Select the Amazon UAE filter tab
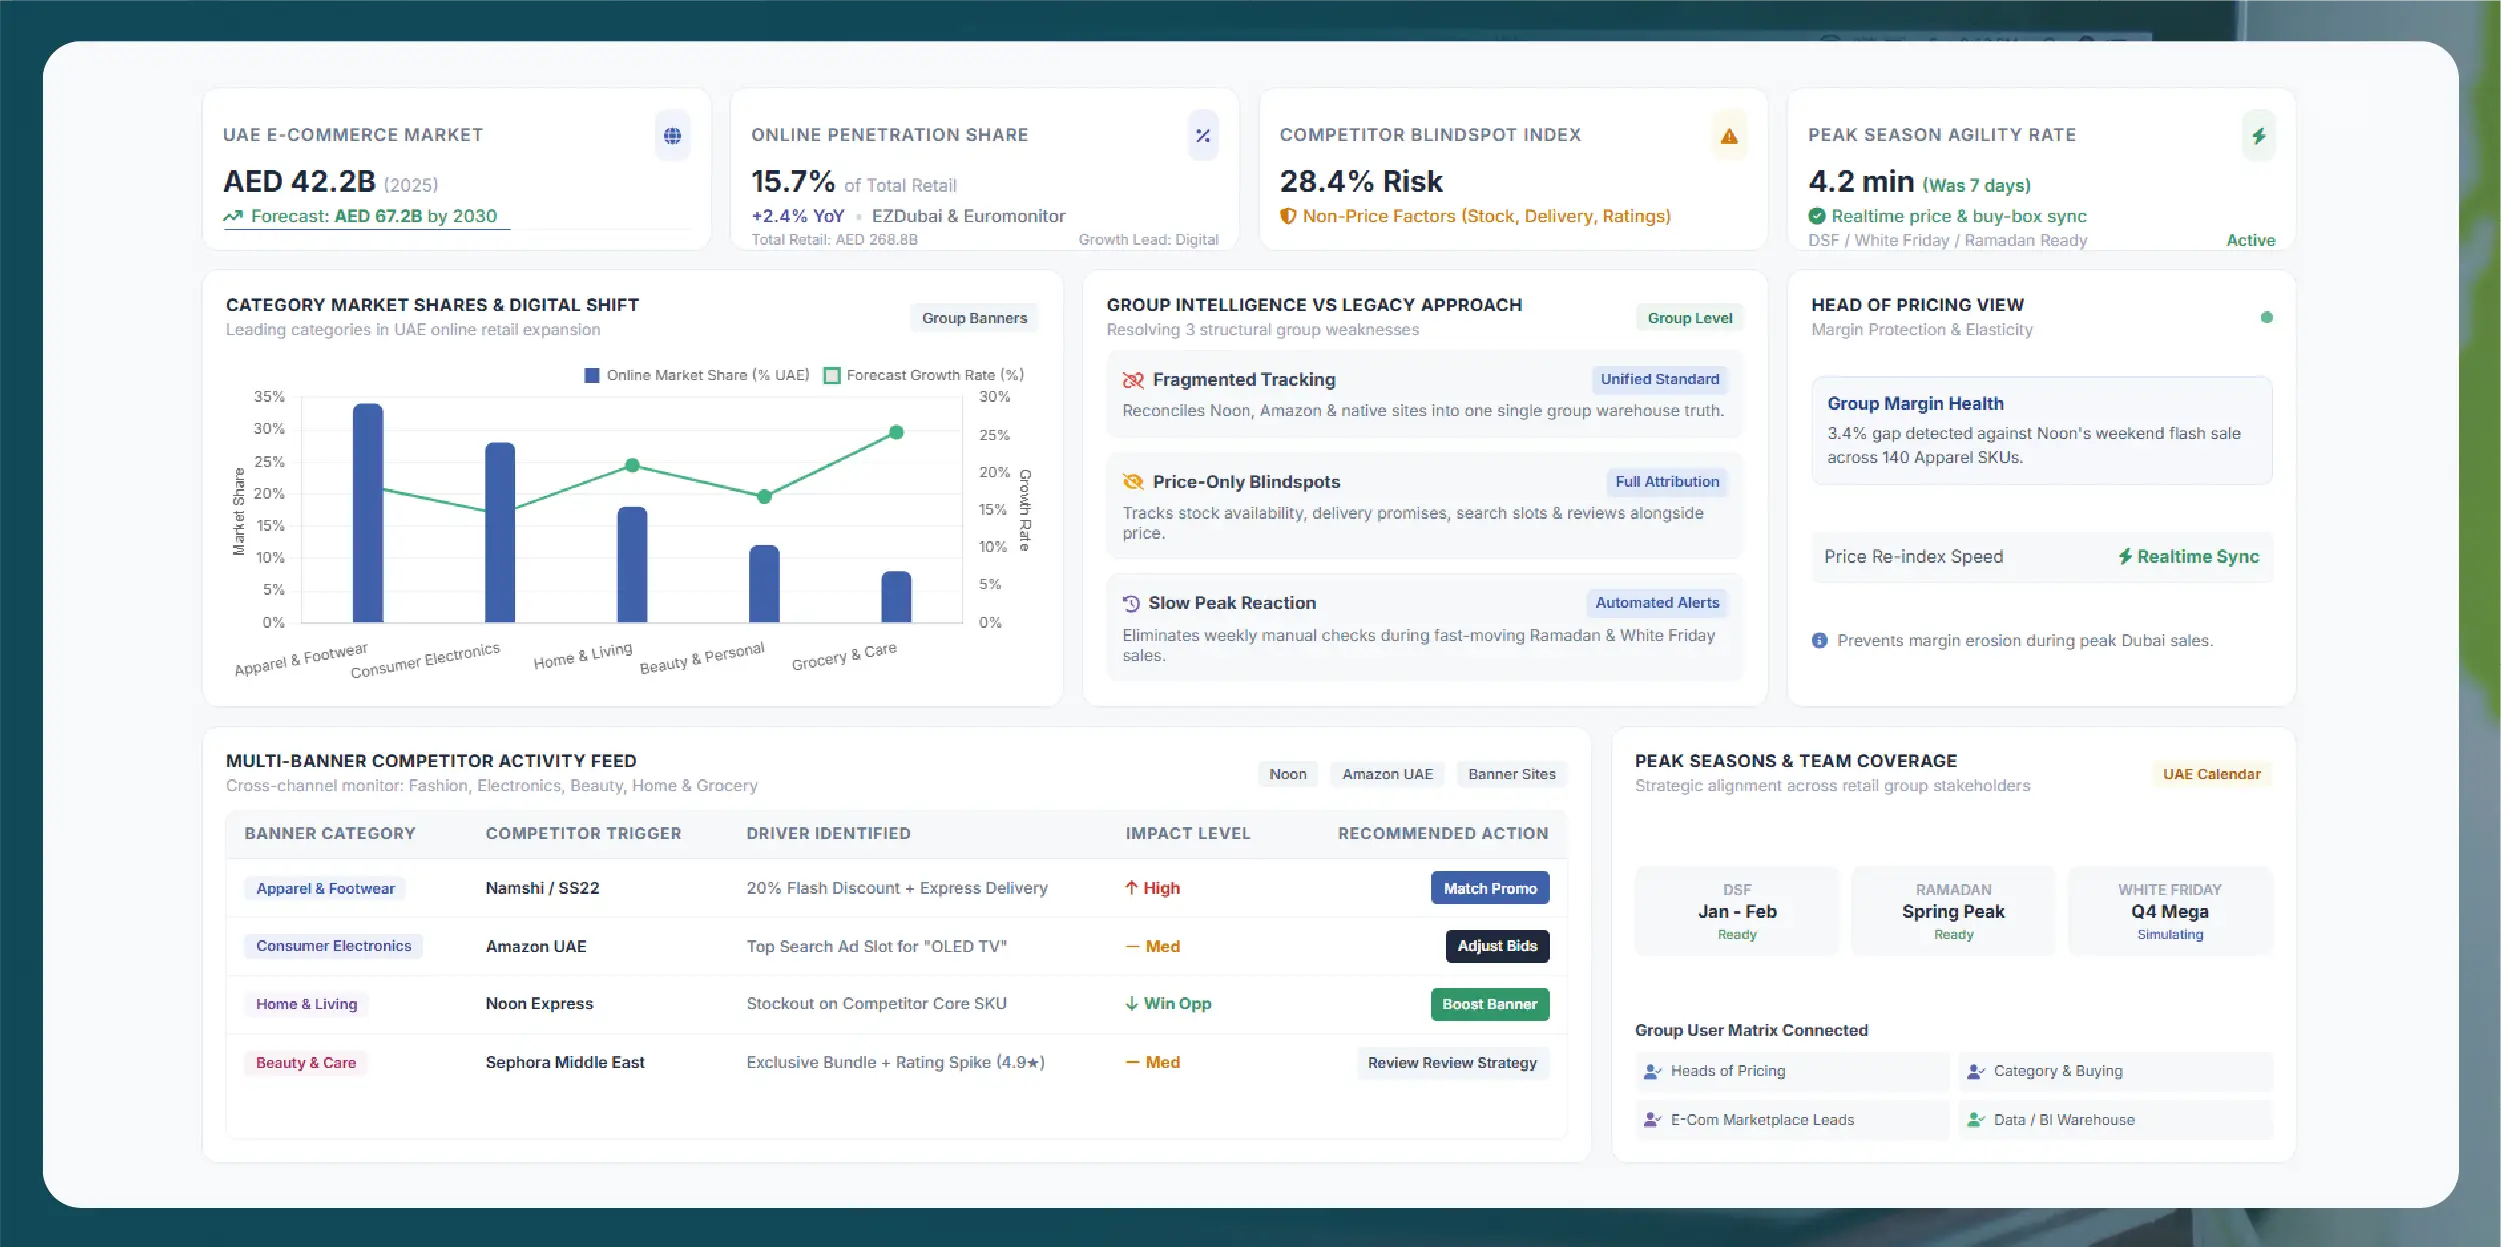Viewport: 2501px width, 1248px height. click(1387, 774)
